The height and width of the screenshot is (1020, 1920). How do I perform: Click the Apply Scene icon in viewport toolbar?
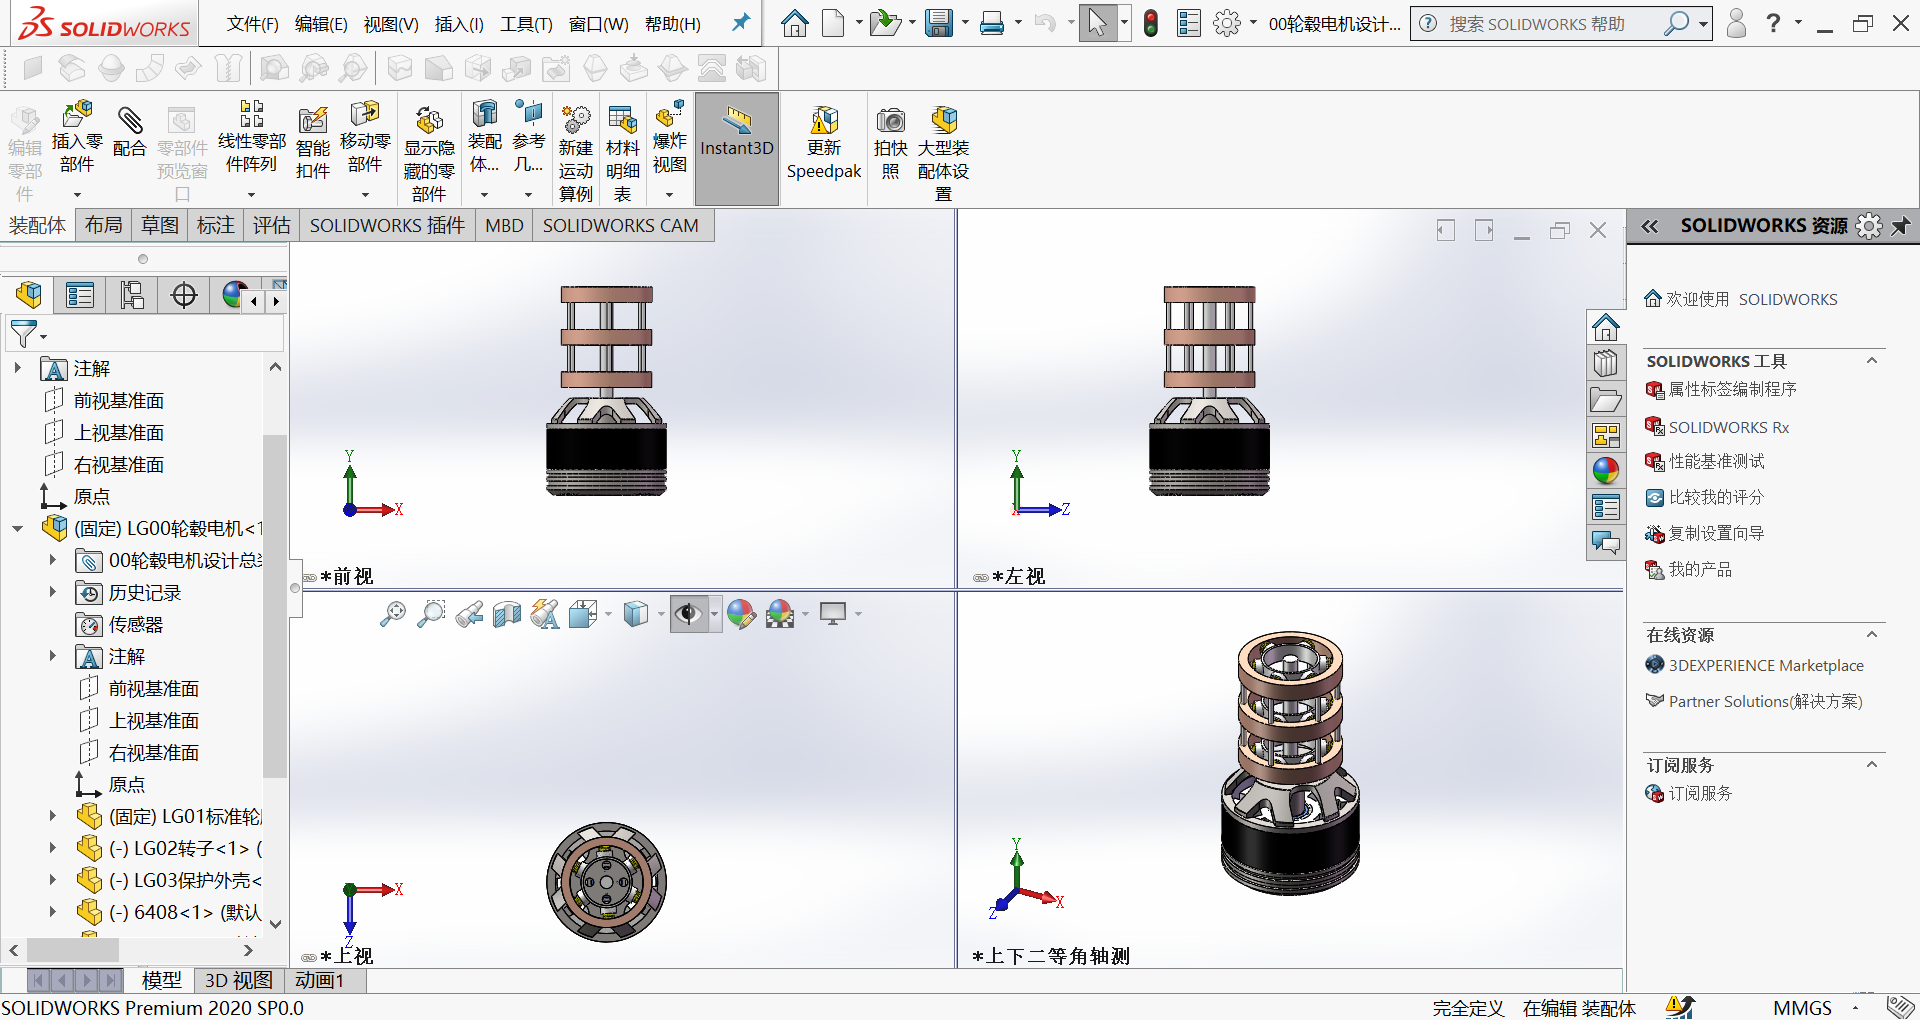[780, 614]
